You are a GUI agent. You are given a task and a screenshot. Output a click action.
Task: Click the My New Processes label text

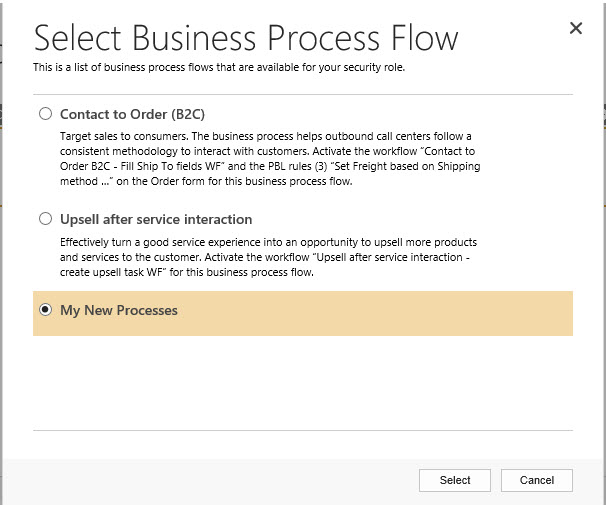pos(119,311)
